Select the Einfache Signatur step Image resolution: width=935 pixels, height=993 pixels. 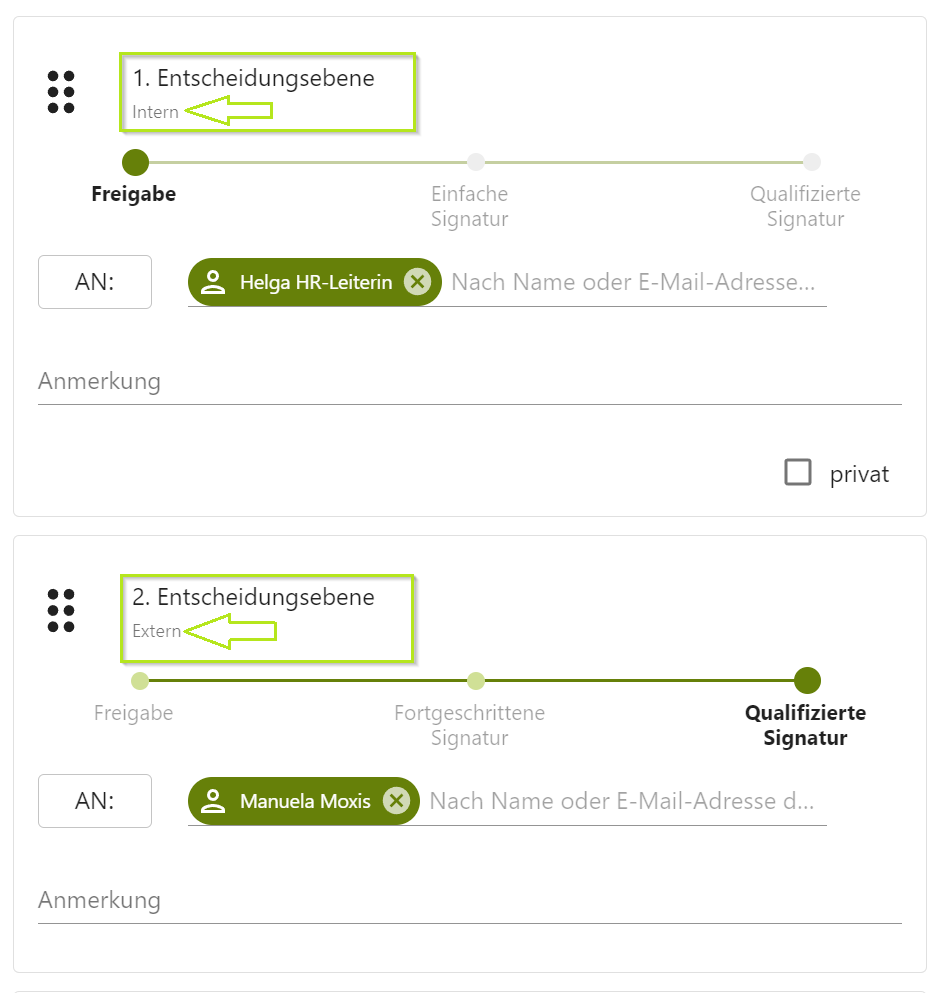[475, 162]
